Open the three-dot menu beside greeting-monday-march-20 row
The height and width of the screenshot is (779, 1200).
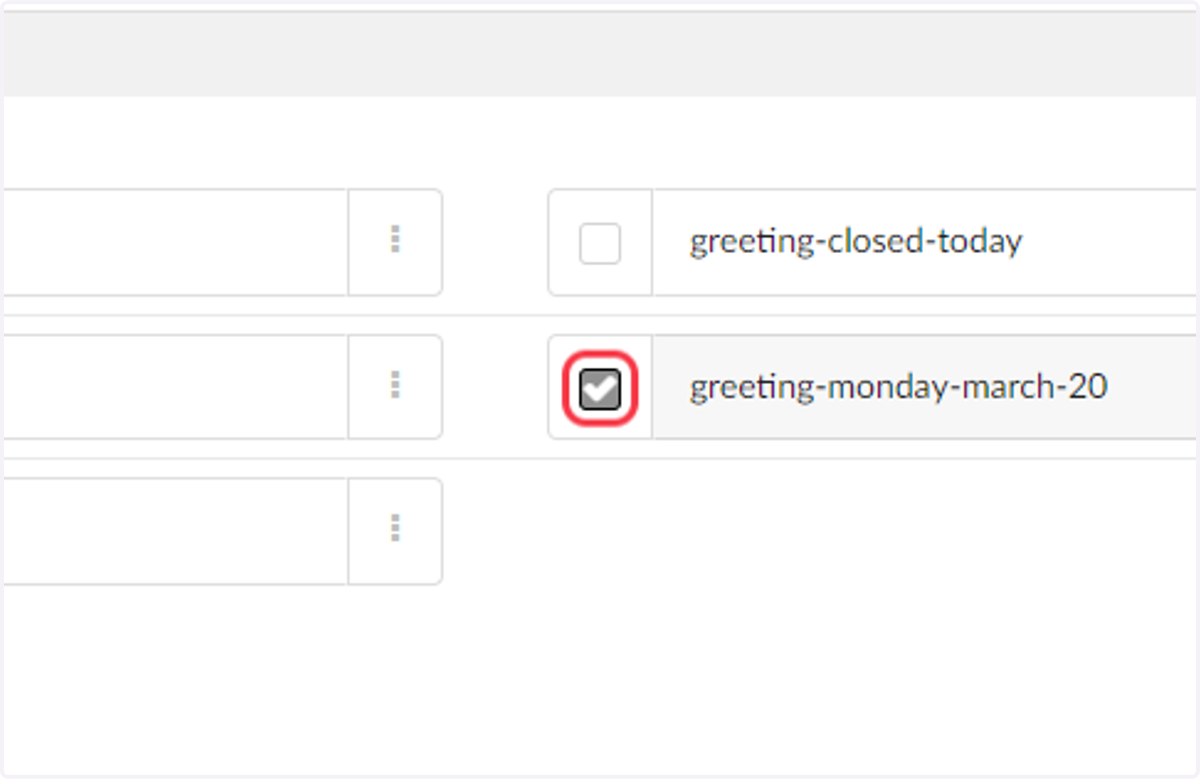(395, 386)
